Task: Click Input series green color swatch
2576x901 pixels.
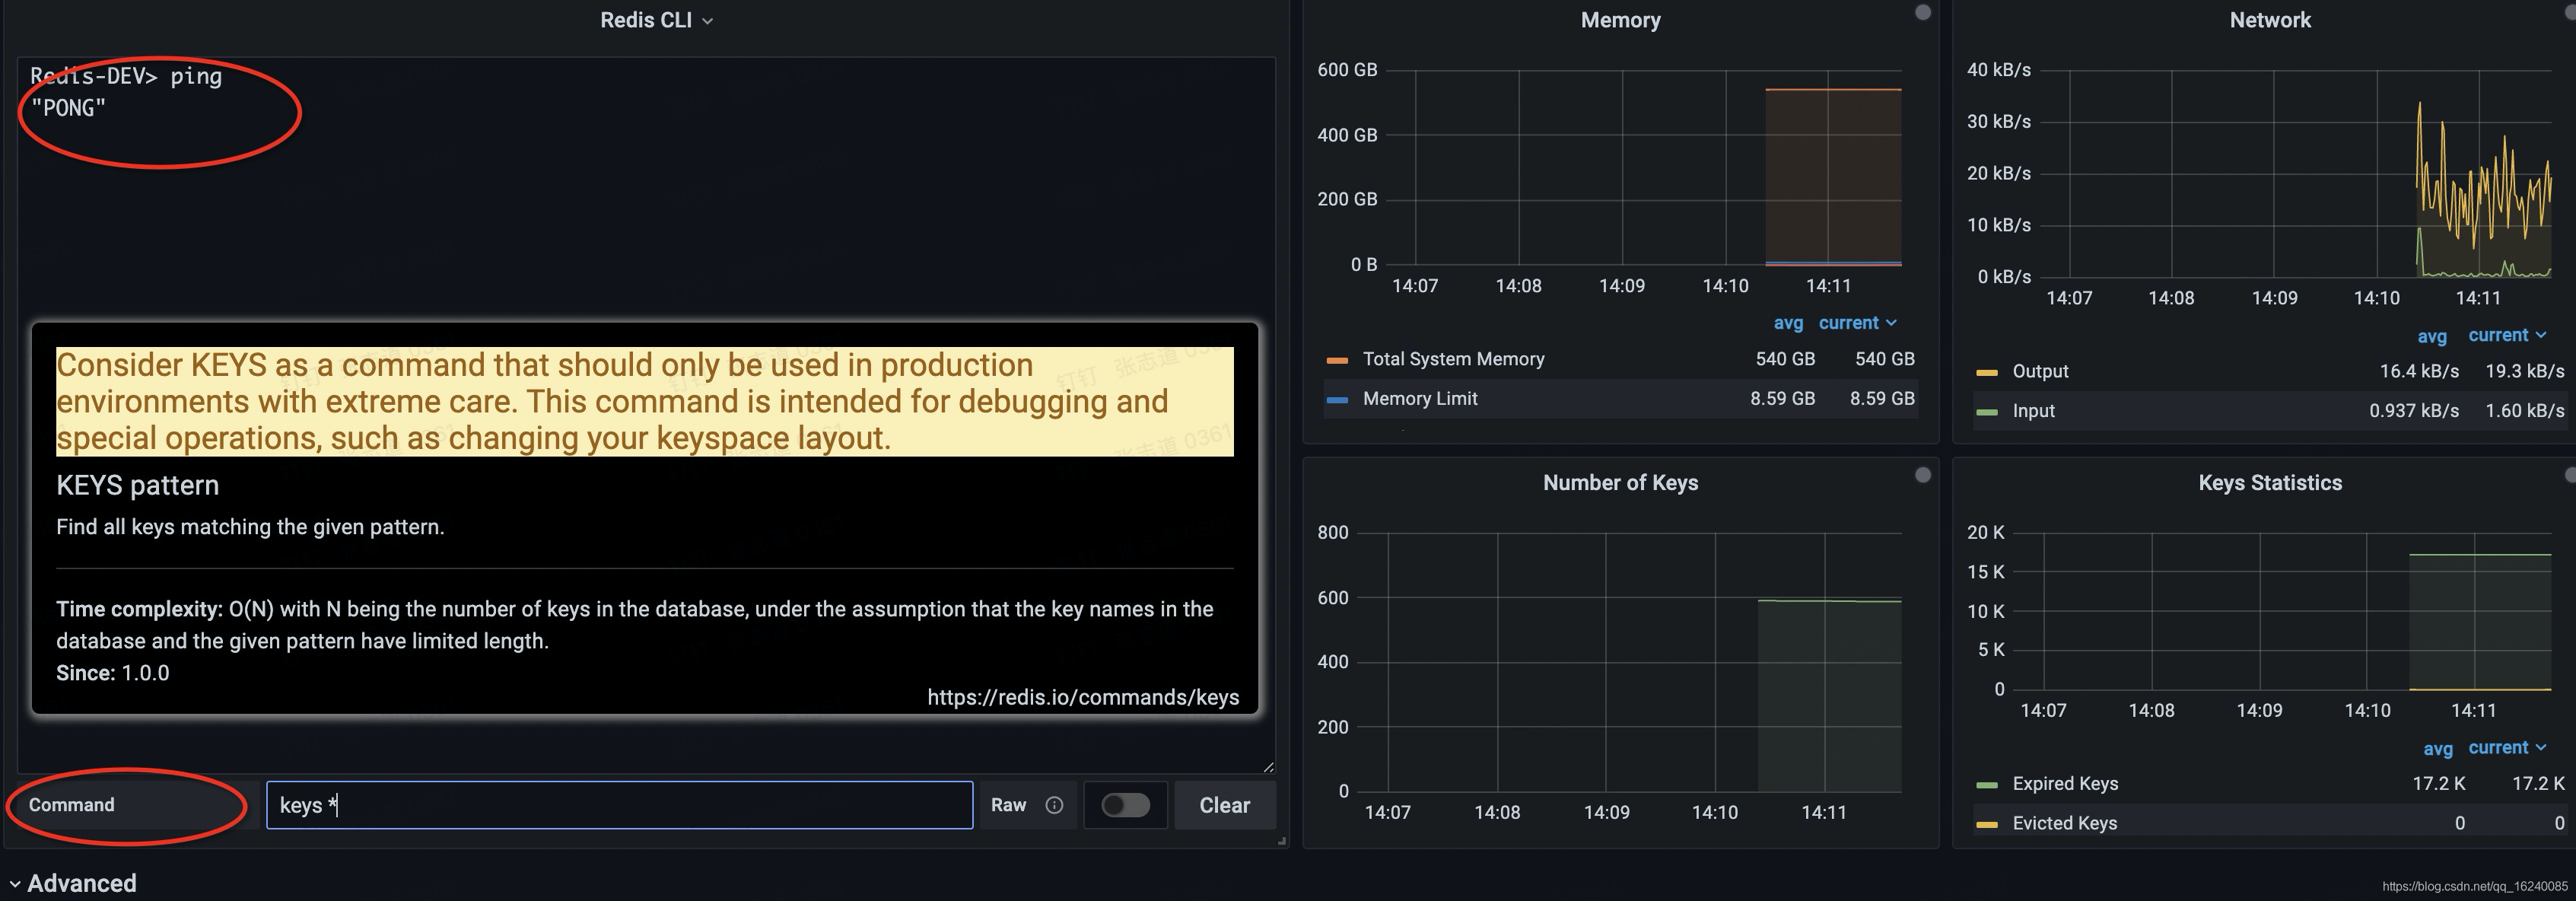Action: click(1986, 412)
